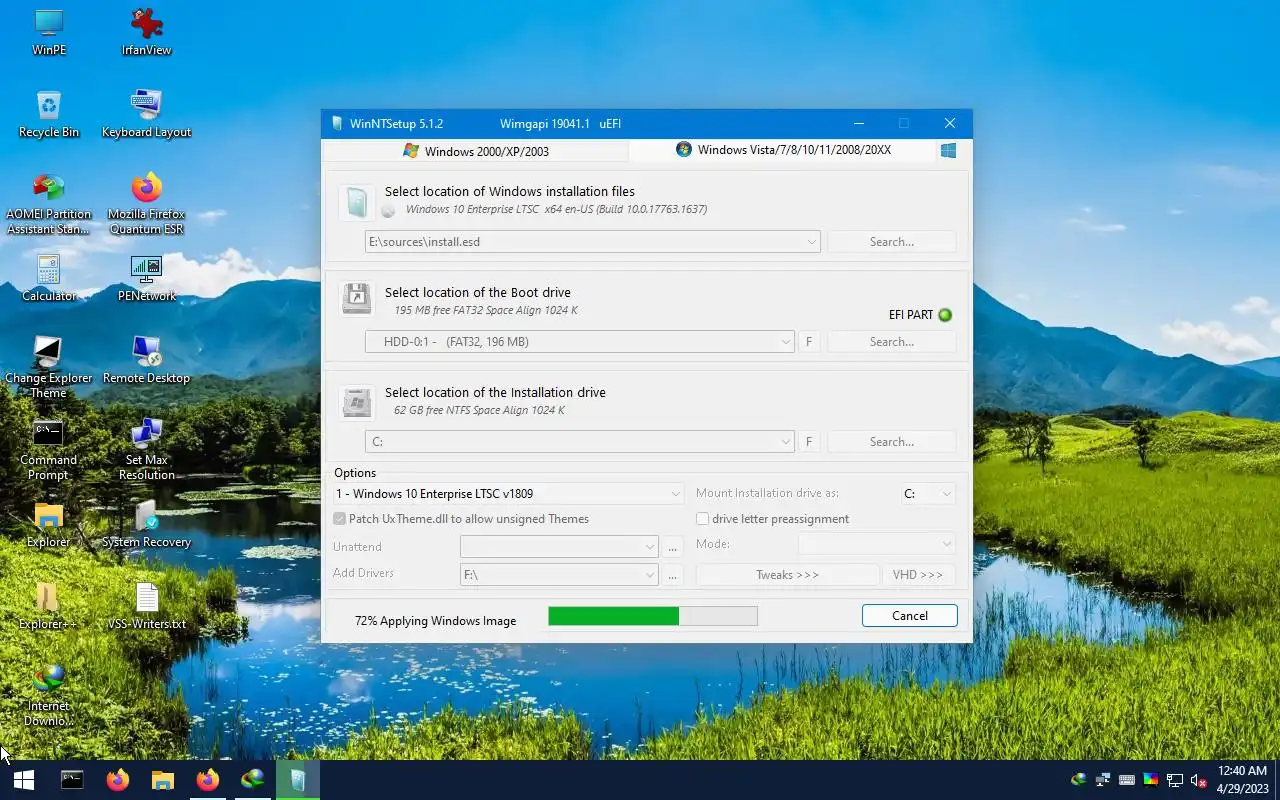Click Search for the Boot drive

click(891, 342)
